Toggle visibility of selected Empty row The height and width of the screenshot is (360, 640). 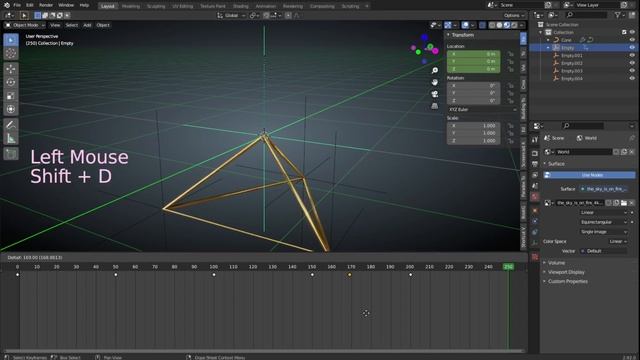632,48
